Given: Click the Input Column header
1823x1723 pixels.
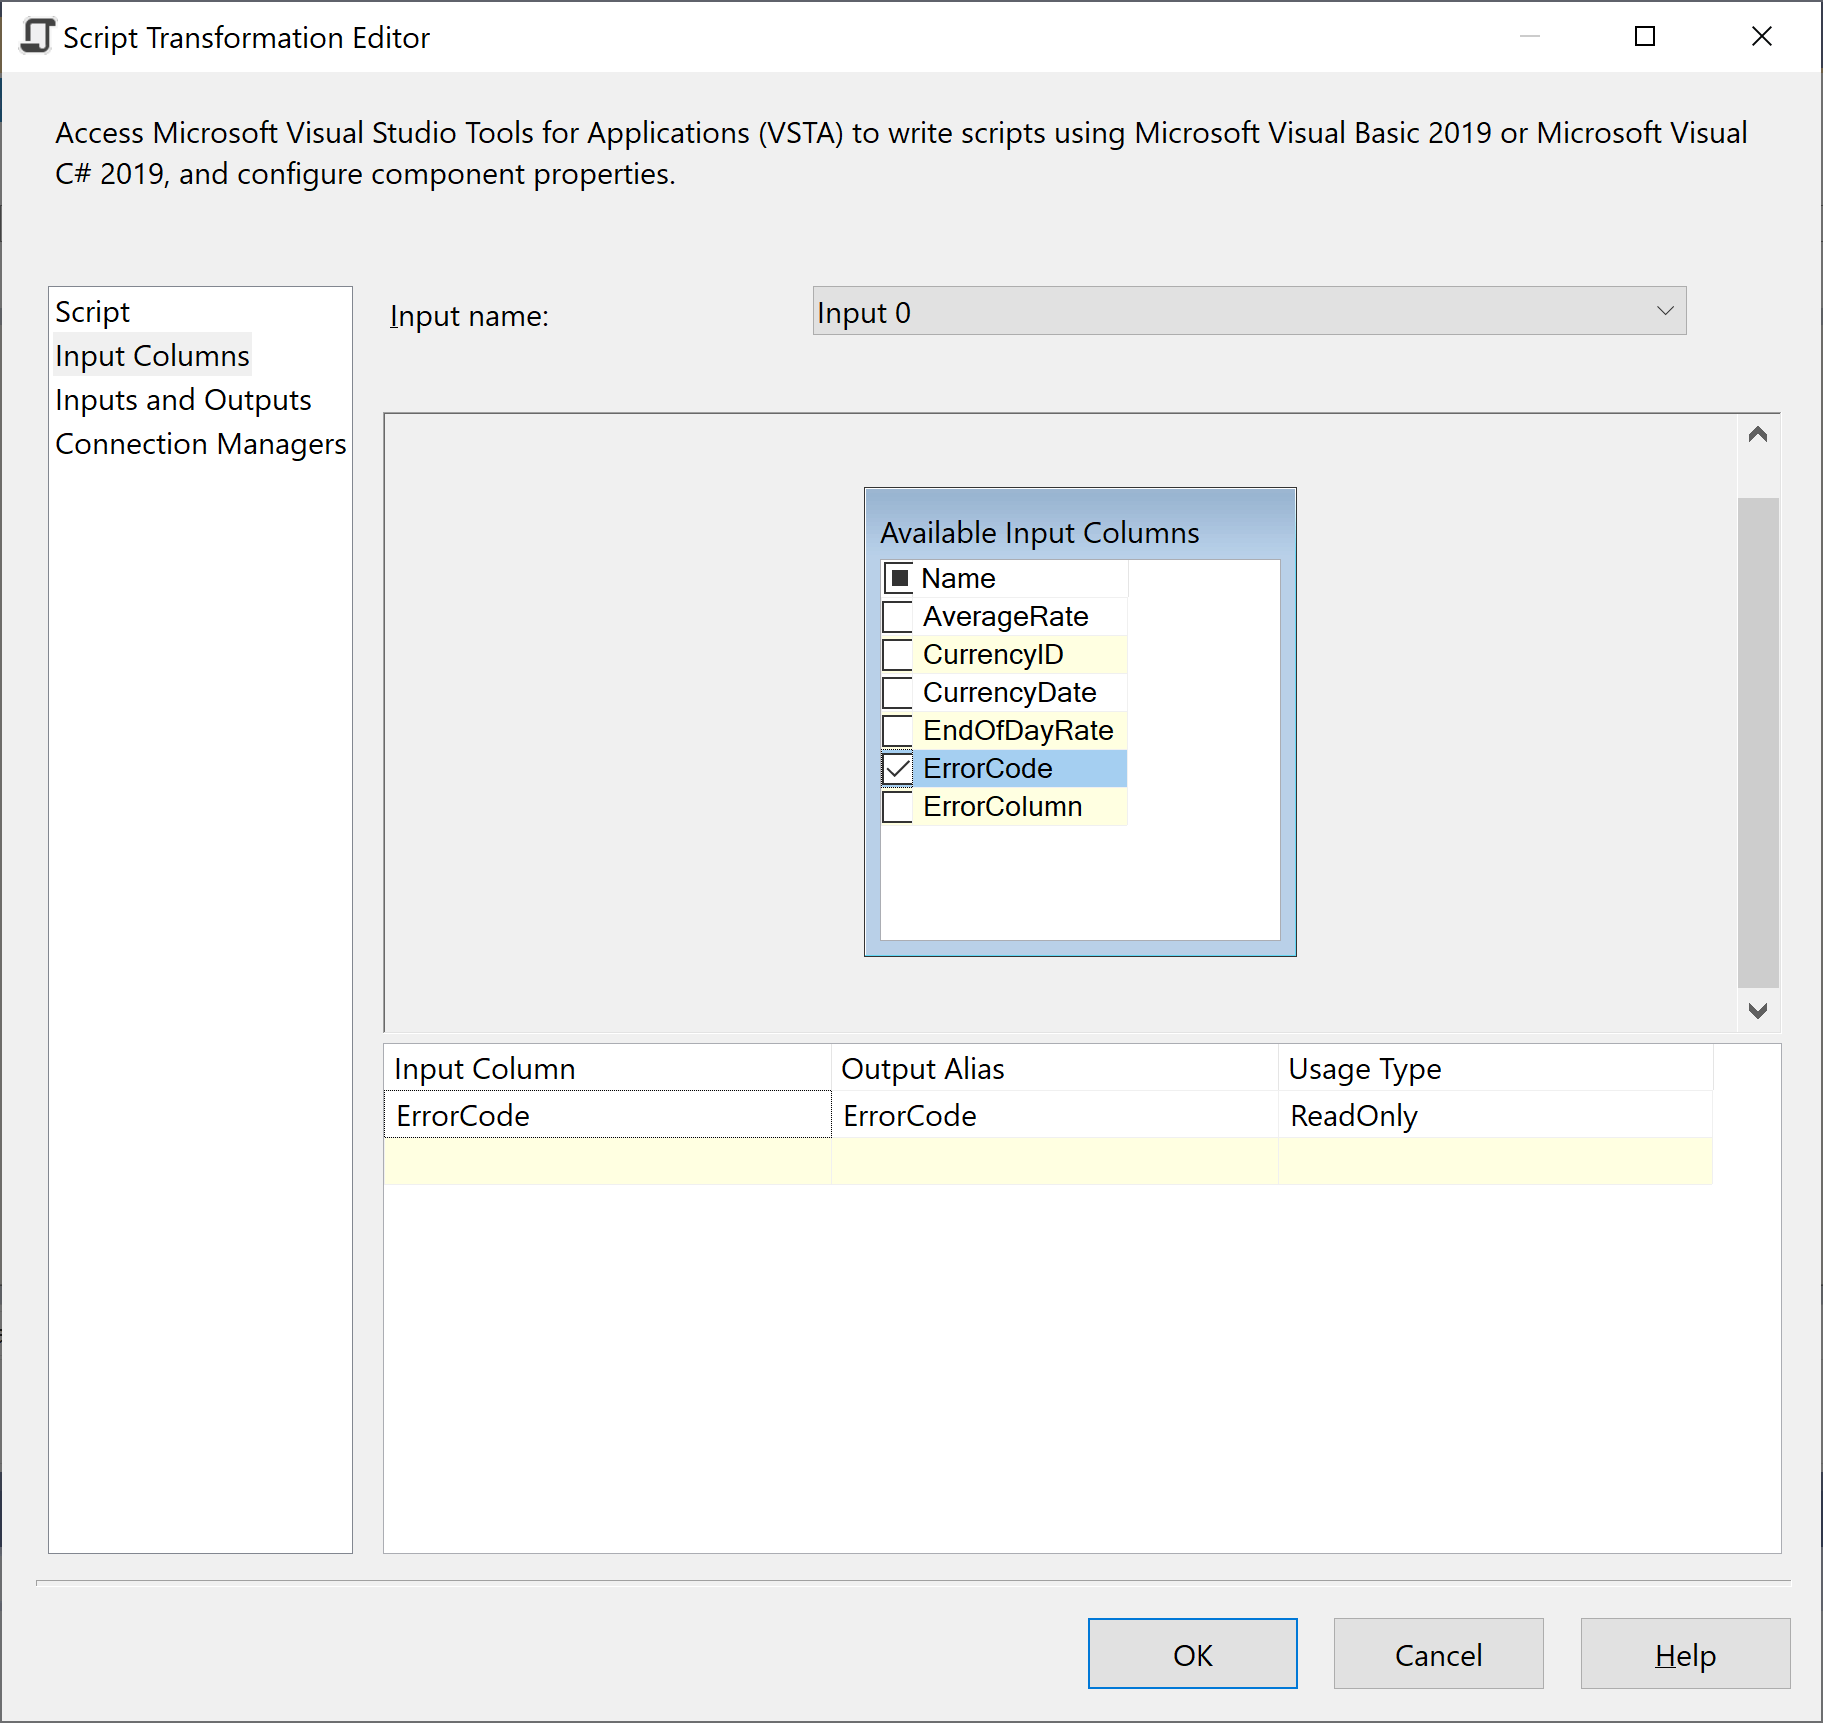Looking at the screenshot, I should tap(608, 1068).
